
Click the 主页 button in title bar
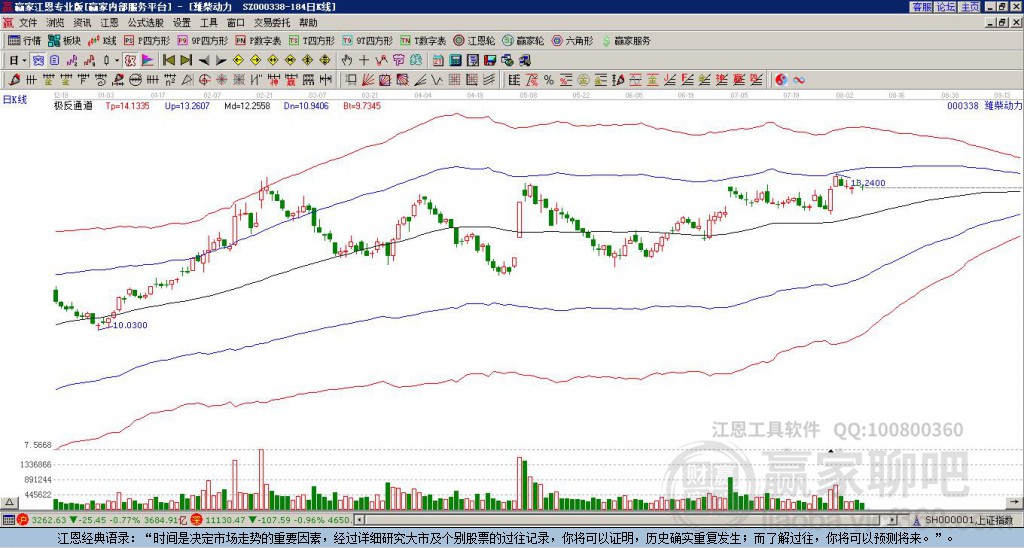970,7
